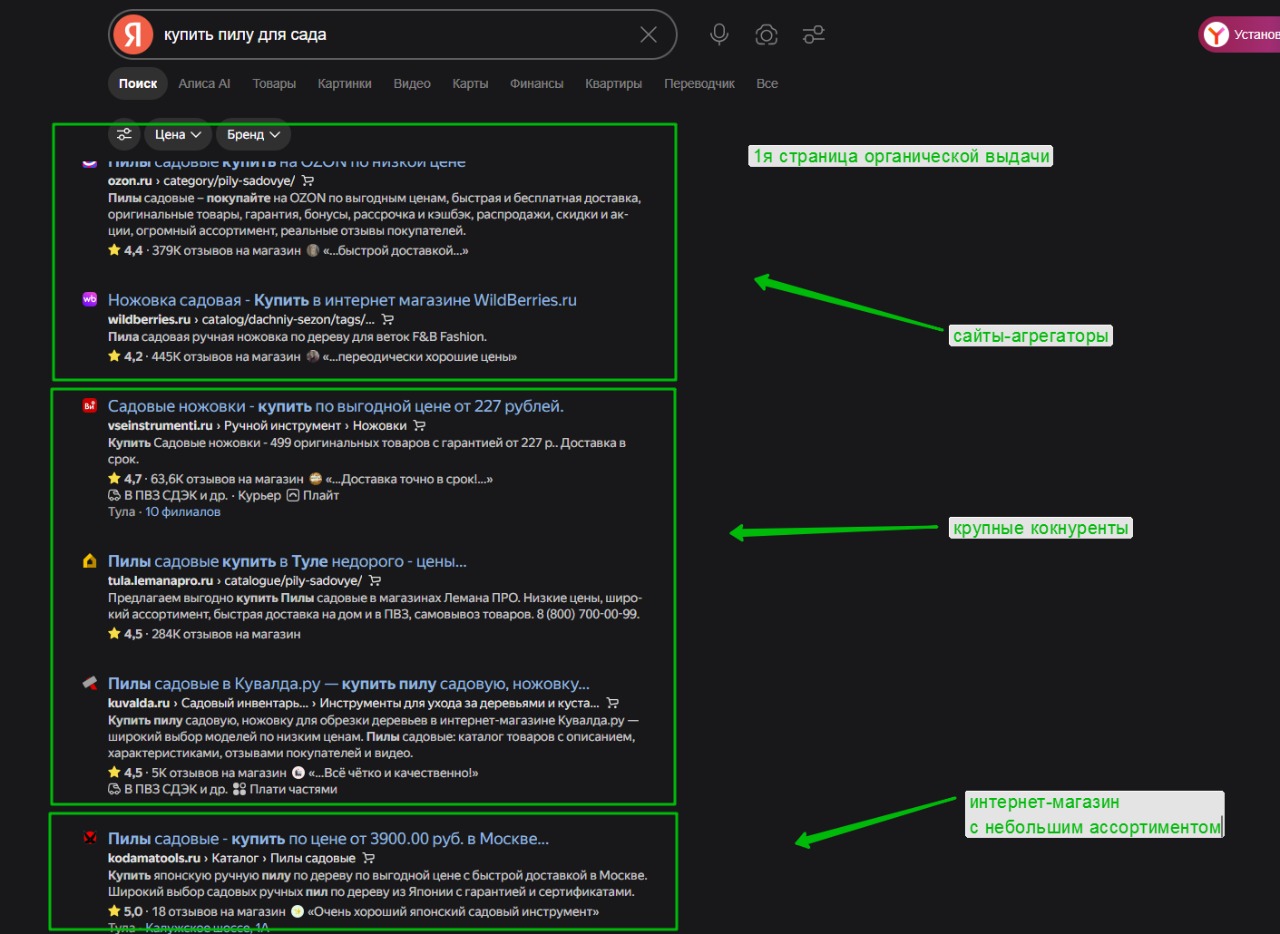Viewport: 1280px width, 934px height.
Task: Click the «...Всё чётко и качественно!» review quote
Action: pos(393,773)
